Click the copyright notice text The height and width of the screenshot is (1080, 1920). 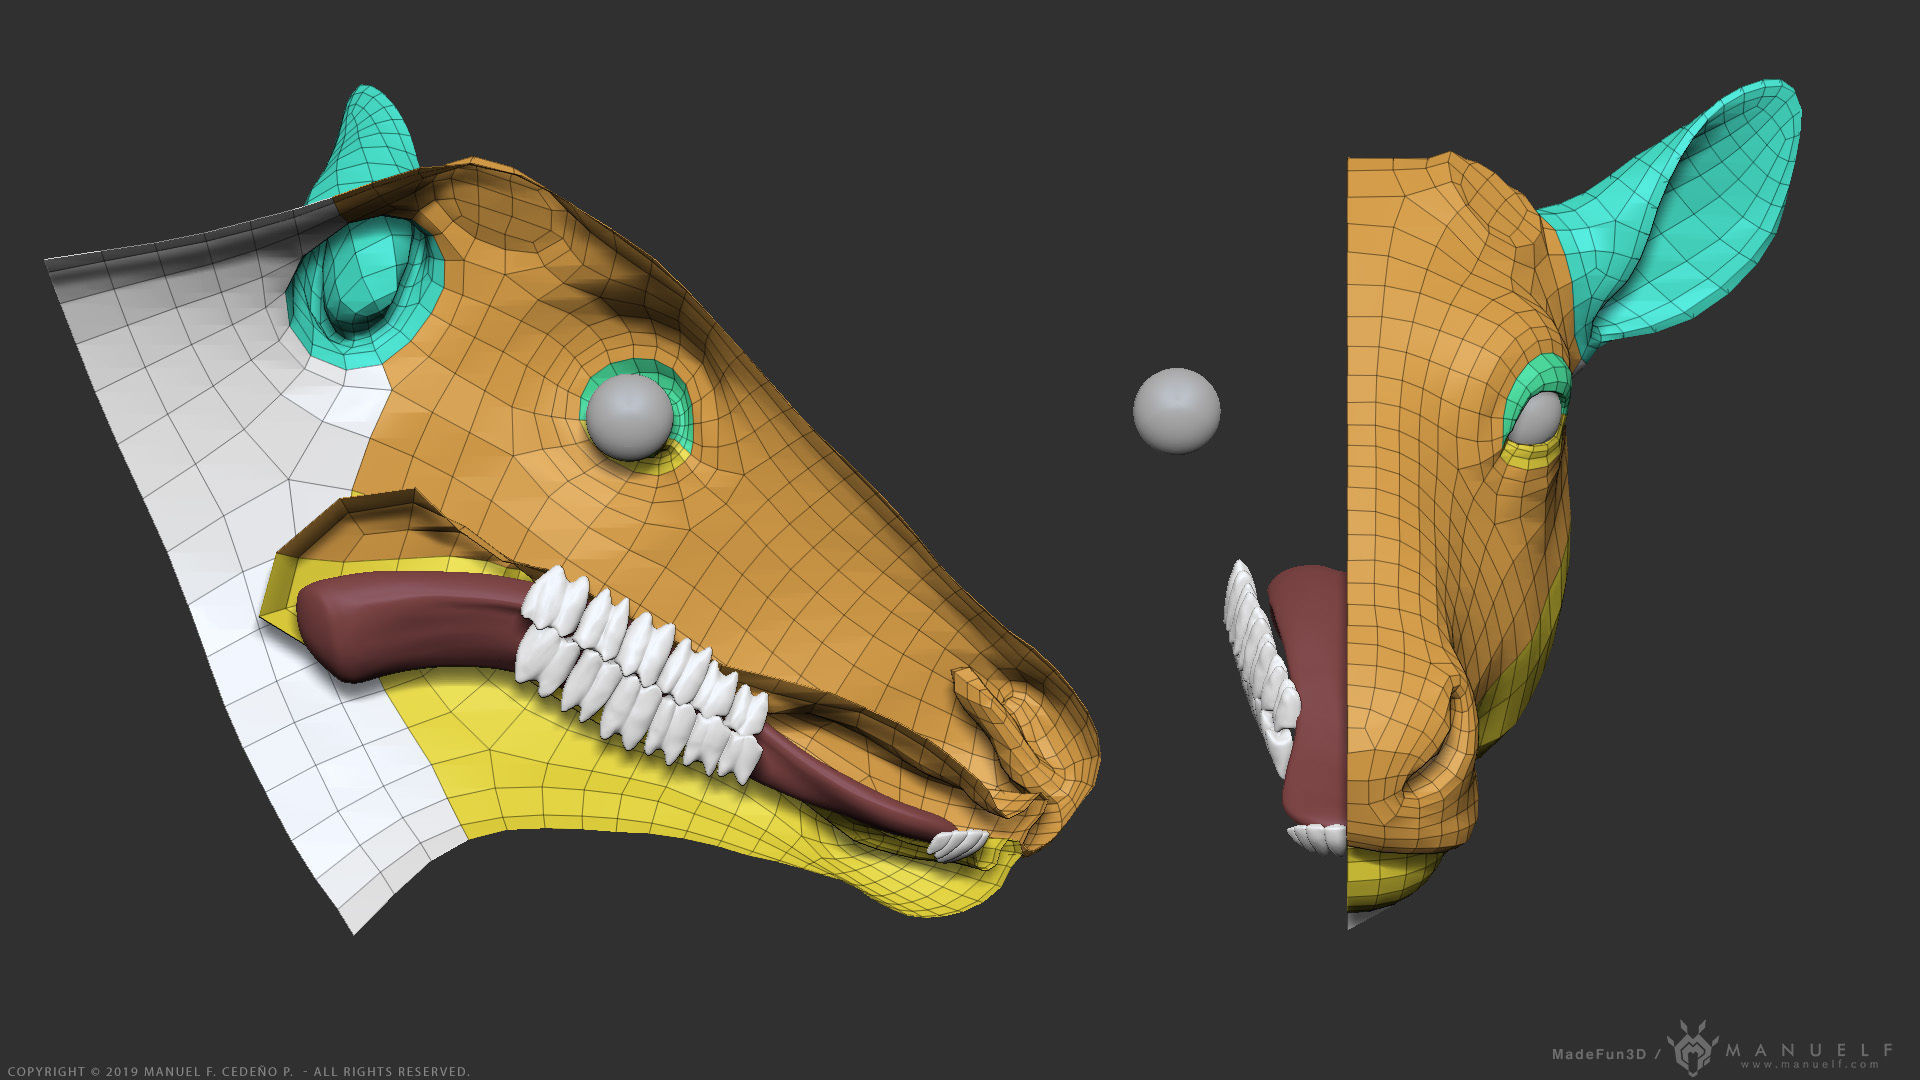tap(238, 1071)
